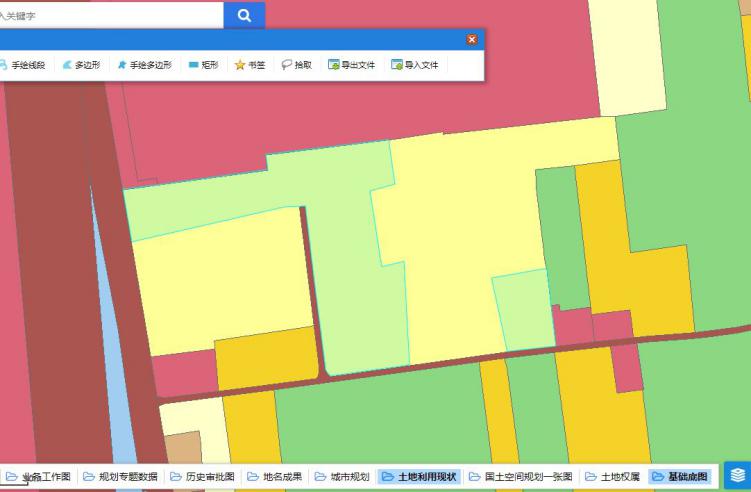Click the blue magnifier search button
The width and height of the screenshot is (751, 492).
(x=244, y=15)
